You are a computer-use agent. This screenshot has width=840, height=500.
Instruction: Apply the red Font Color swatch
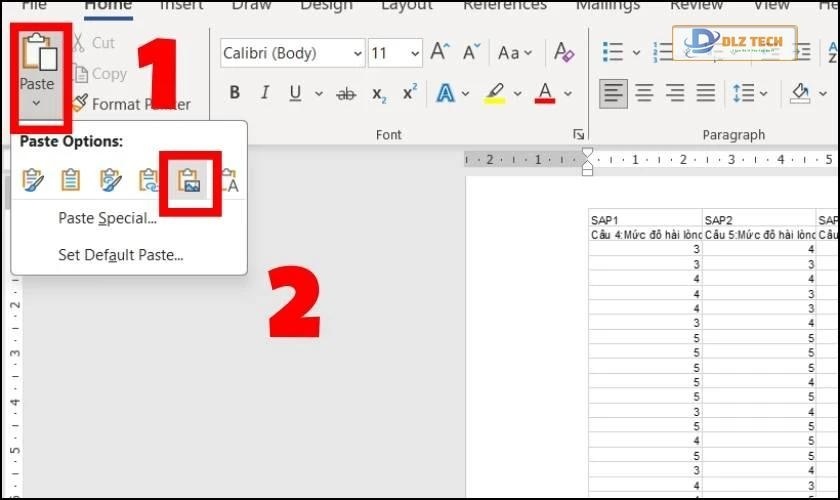(545, 94)
